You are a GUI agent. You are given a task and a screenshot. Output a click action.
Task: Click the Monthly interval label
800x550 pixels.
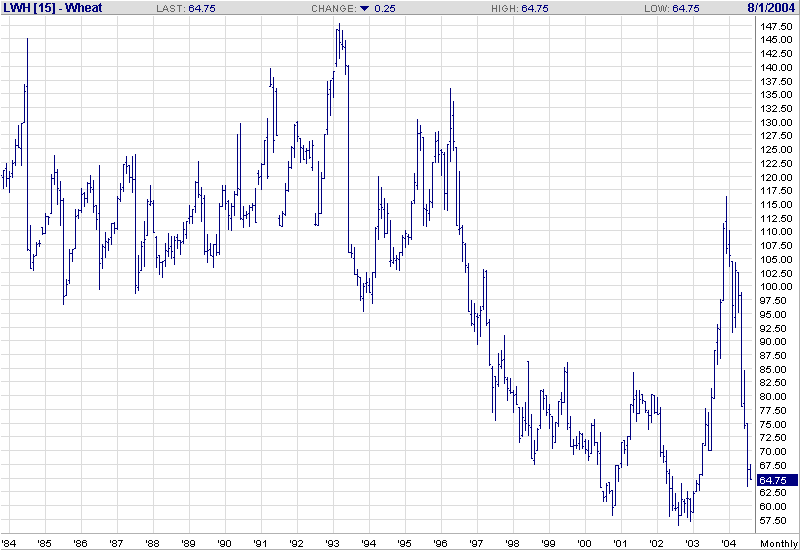pyautogui.click(x=779, y=543)
